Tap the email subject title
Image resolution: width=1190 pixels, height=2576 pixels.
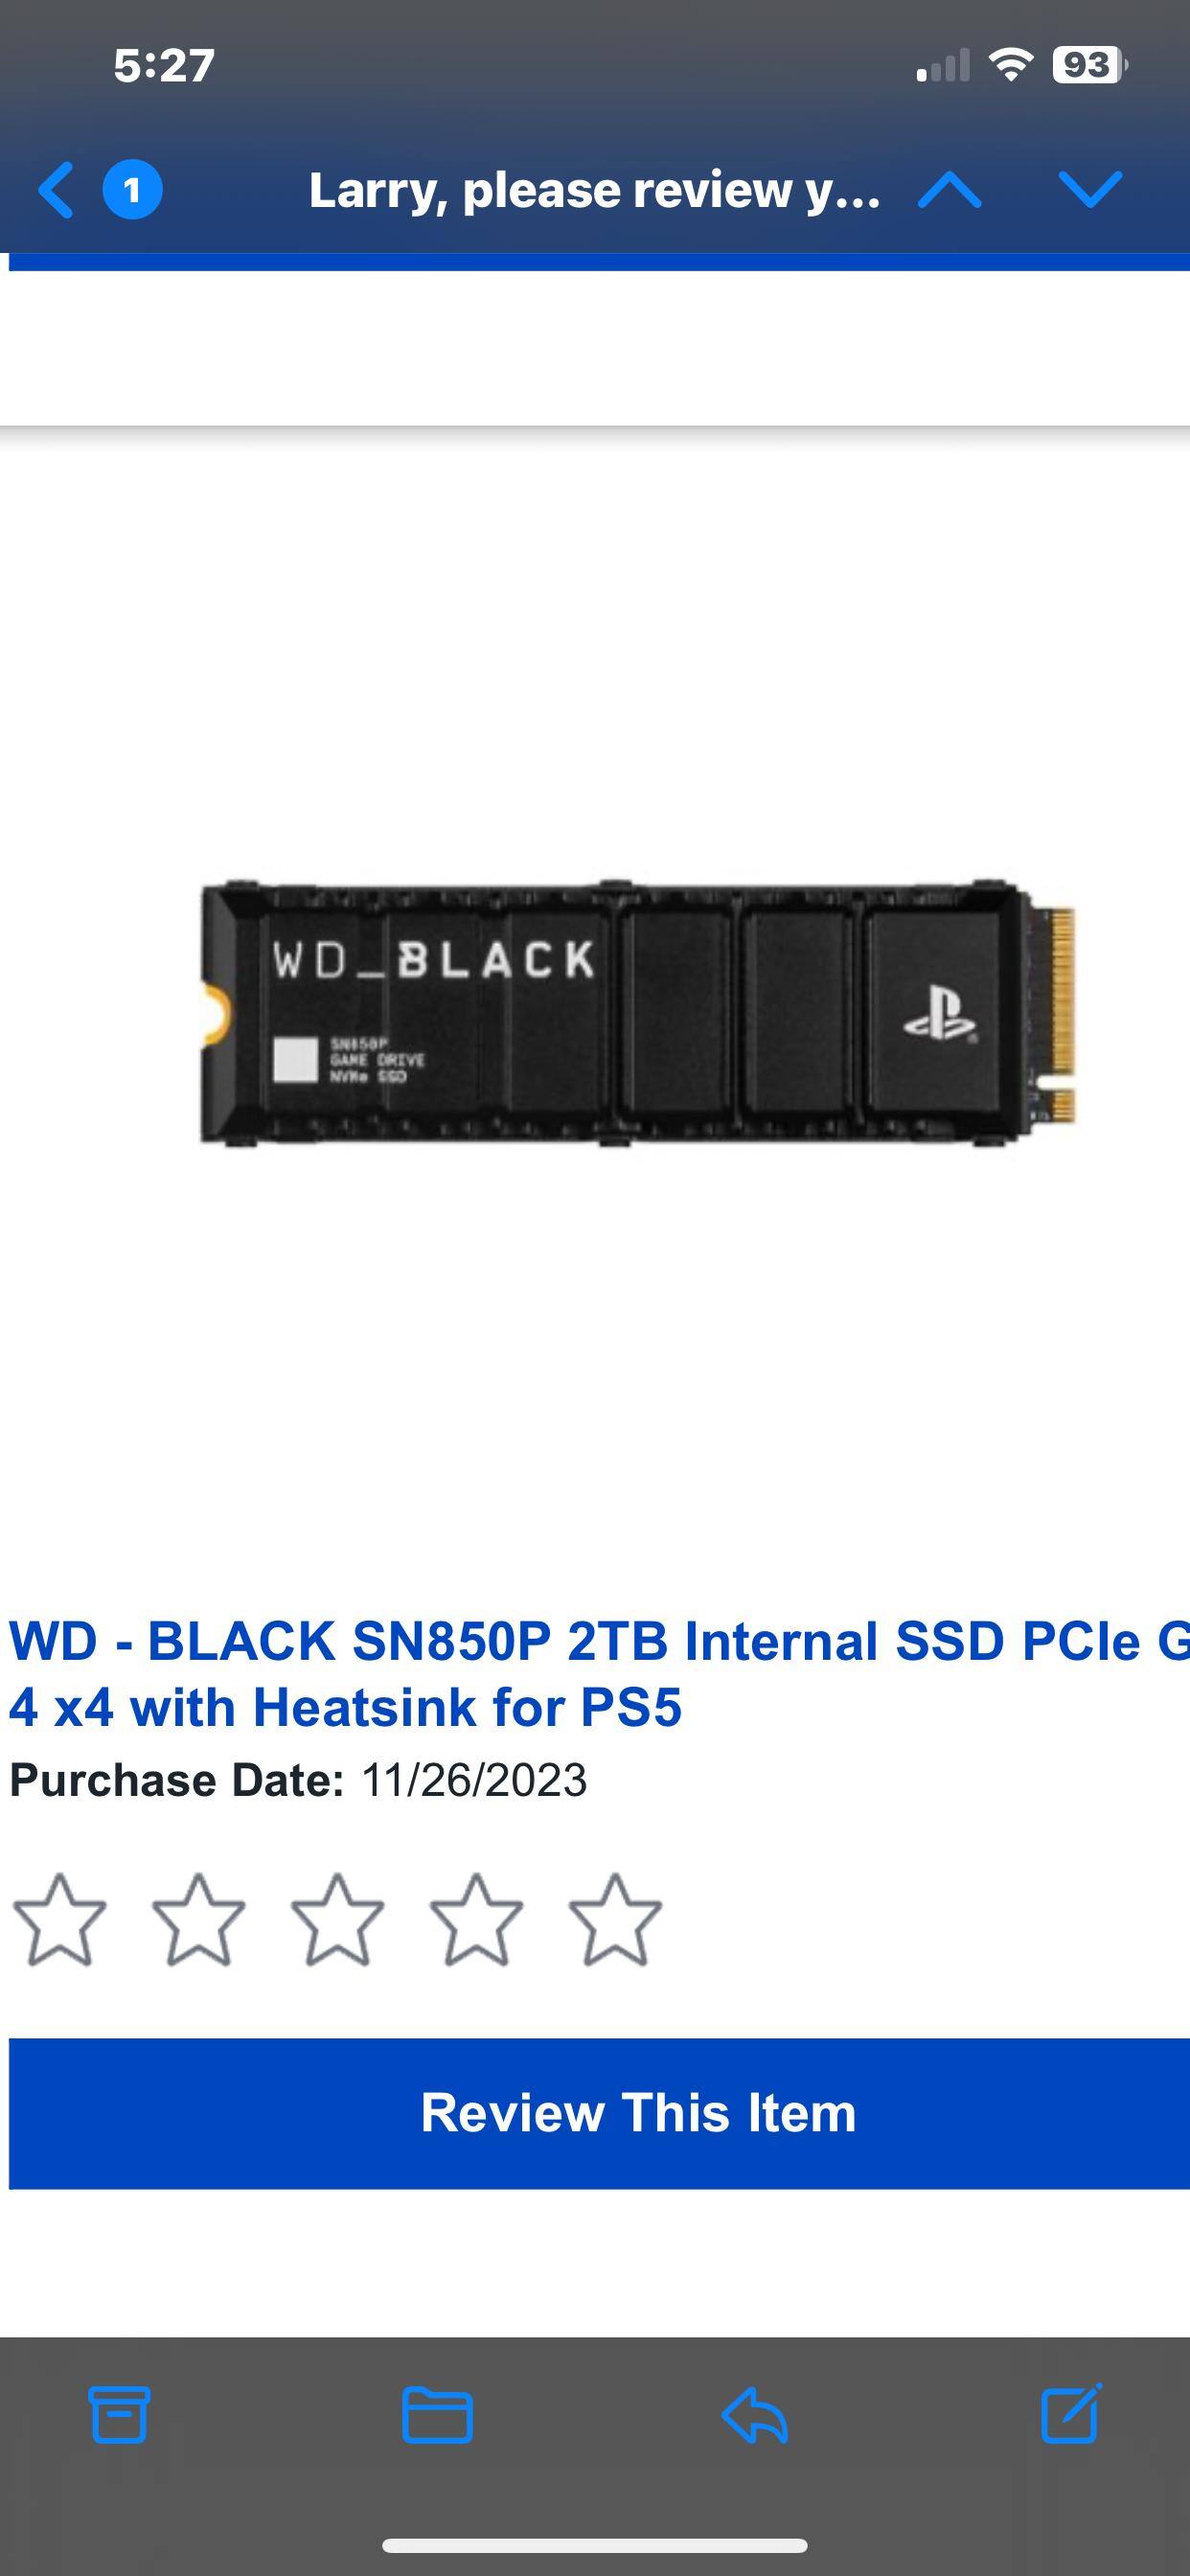(594, 190)
